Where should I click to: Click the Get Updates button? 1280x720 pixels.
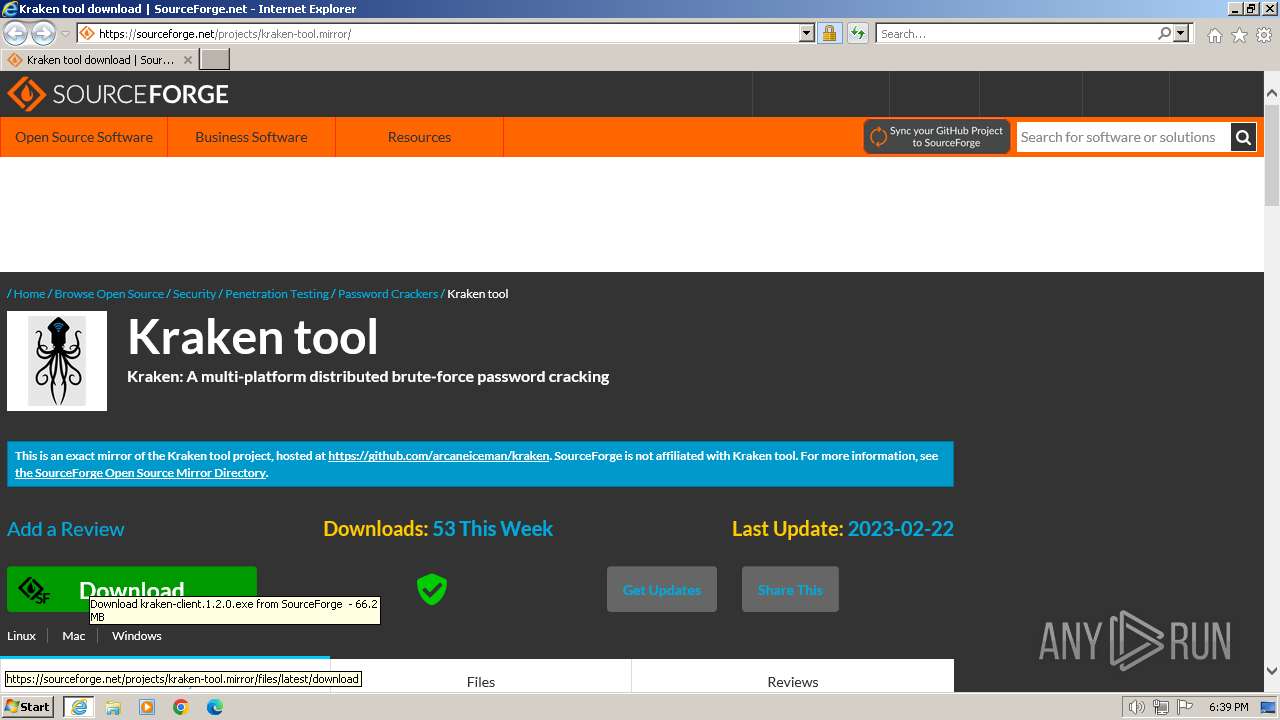662,589
